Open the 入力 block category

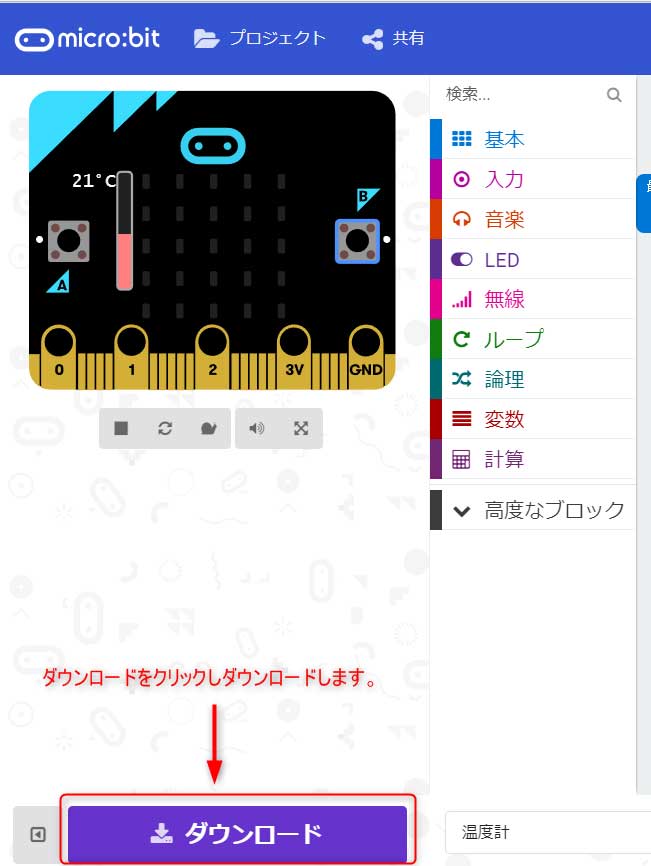532,179
